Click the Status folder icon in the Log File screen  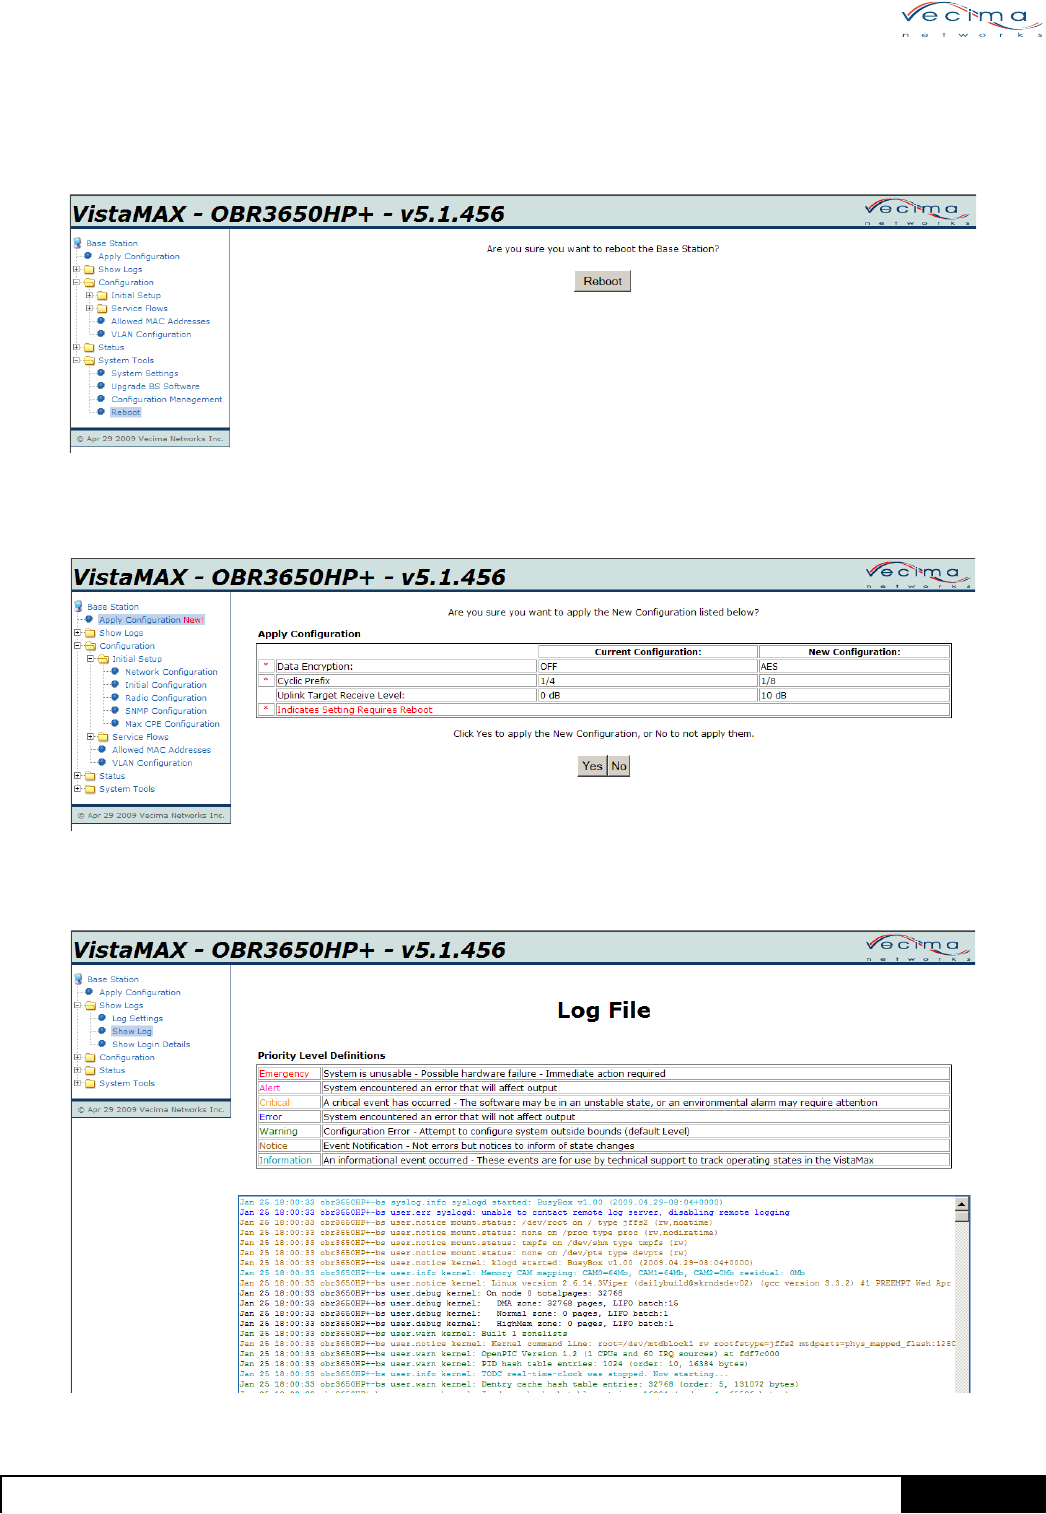[x=90, y=1070]
